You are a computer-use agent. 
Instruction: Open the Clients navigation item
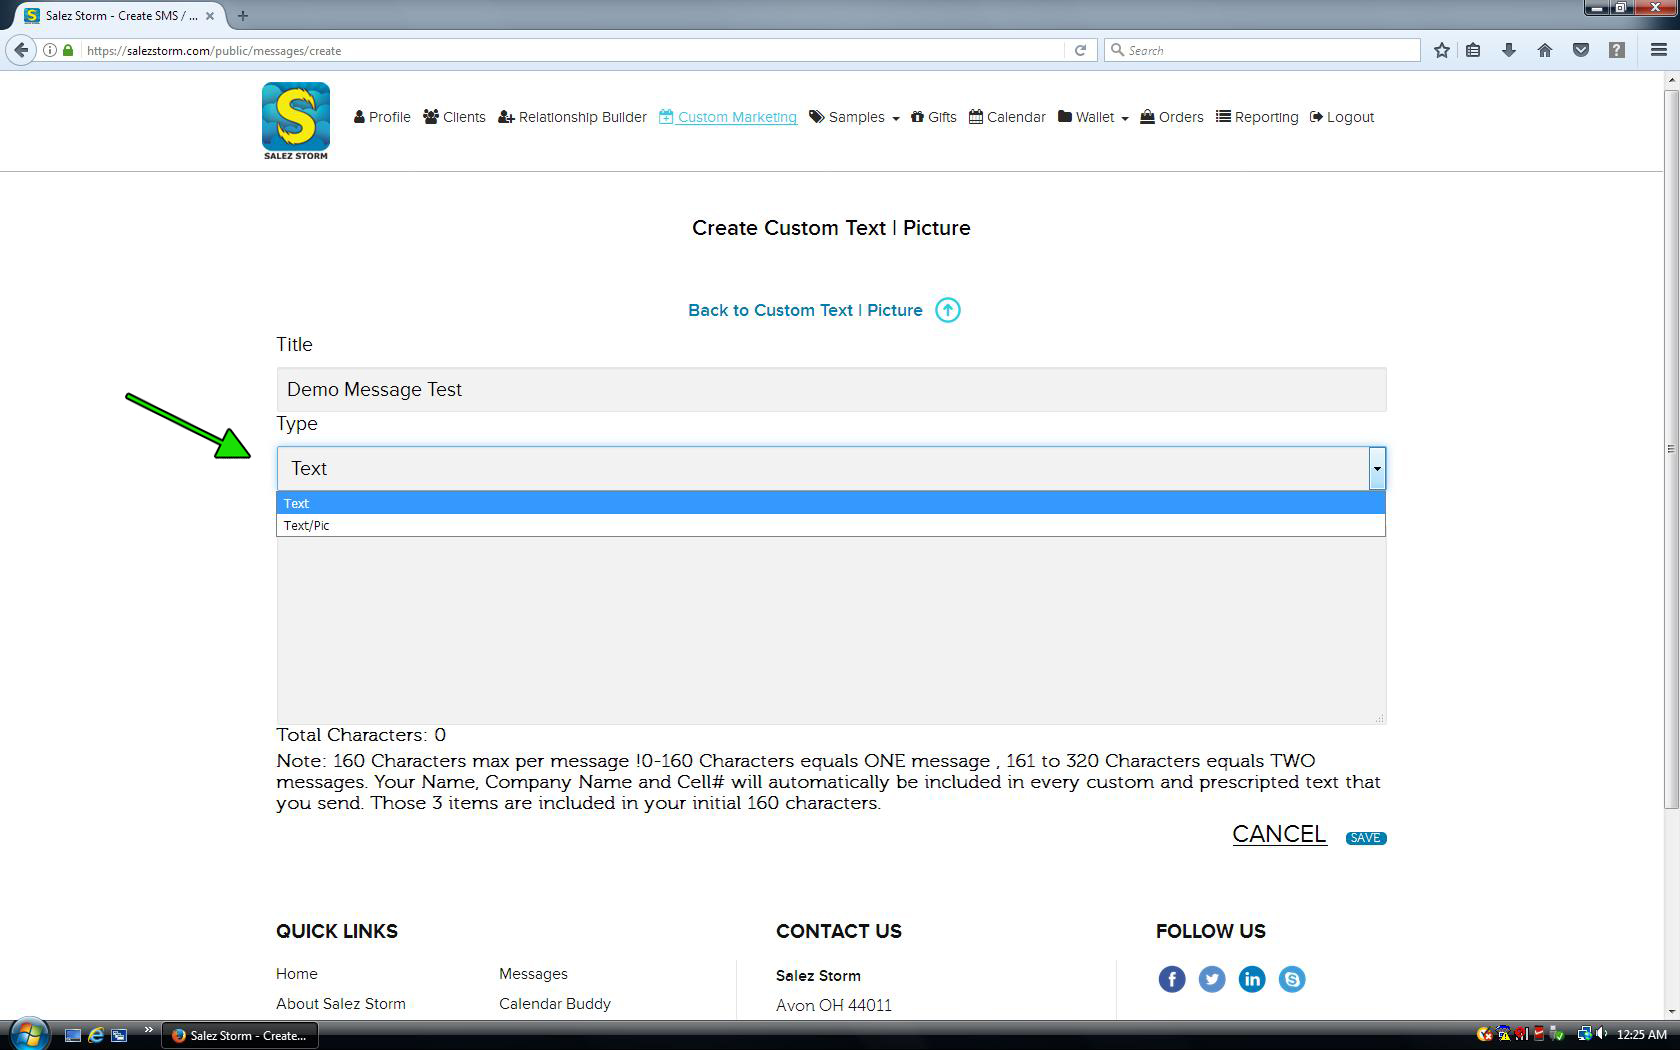[x=454, y=117]
